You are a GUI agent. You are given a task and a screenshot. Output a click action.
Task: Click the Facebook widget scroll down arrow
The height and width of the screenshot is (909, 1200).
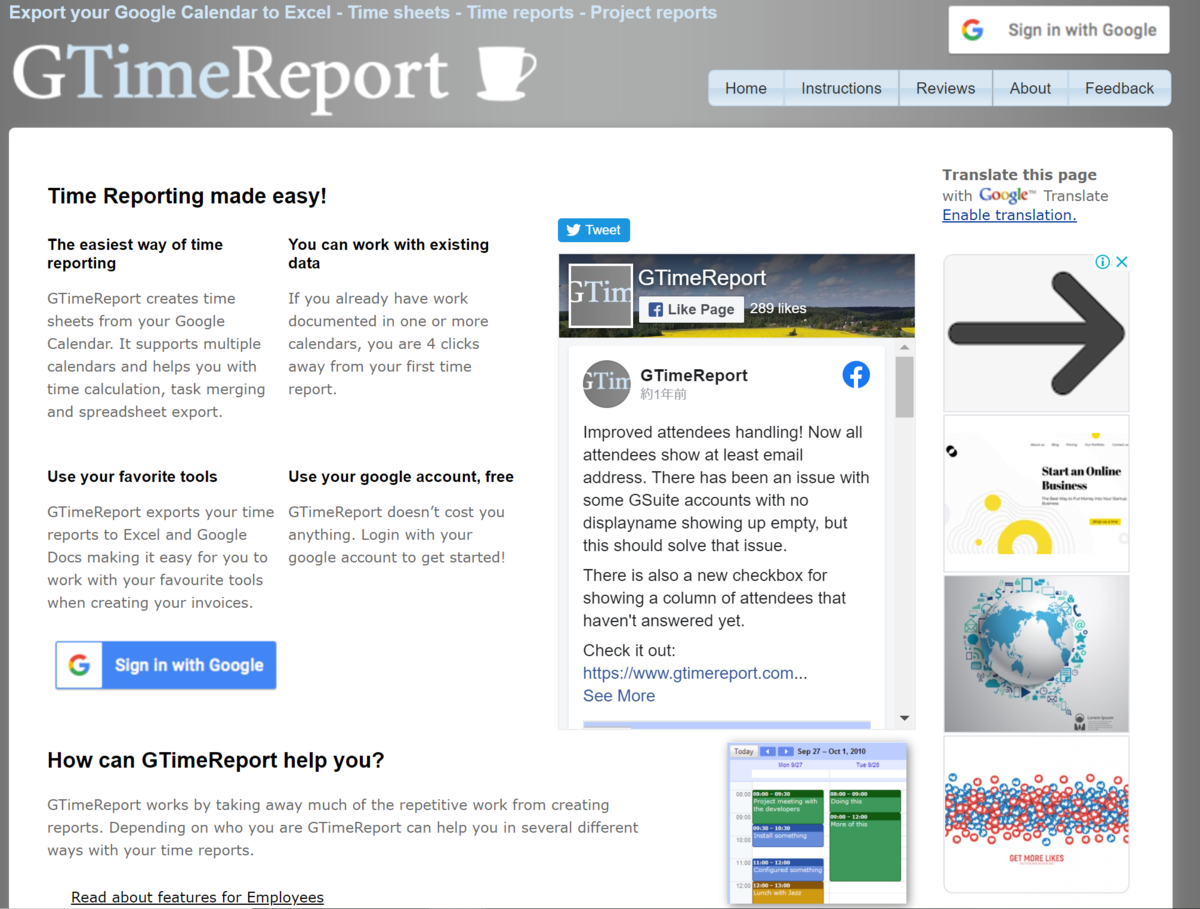905,718
